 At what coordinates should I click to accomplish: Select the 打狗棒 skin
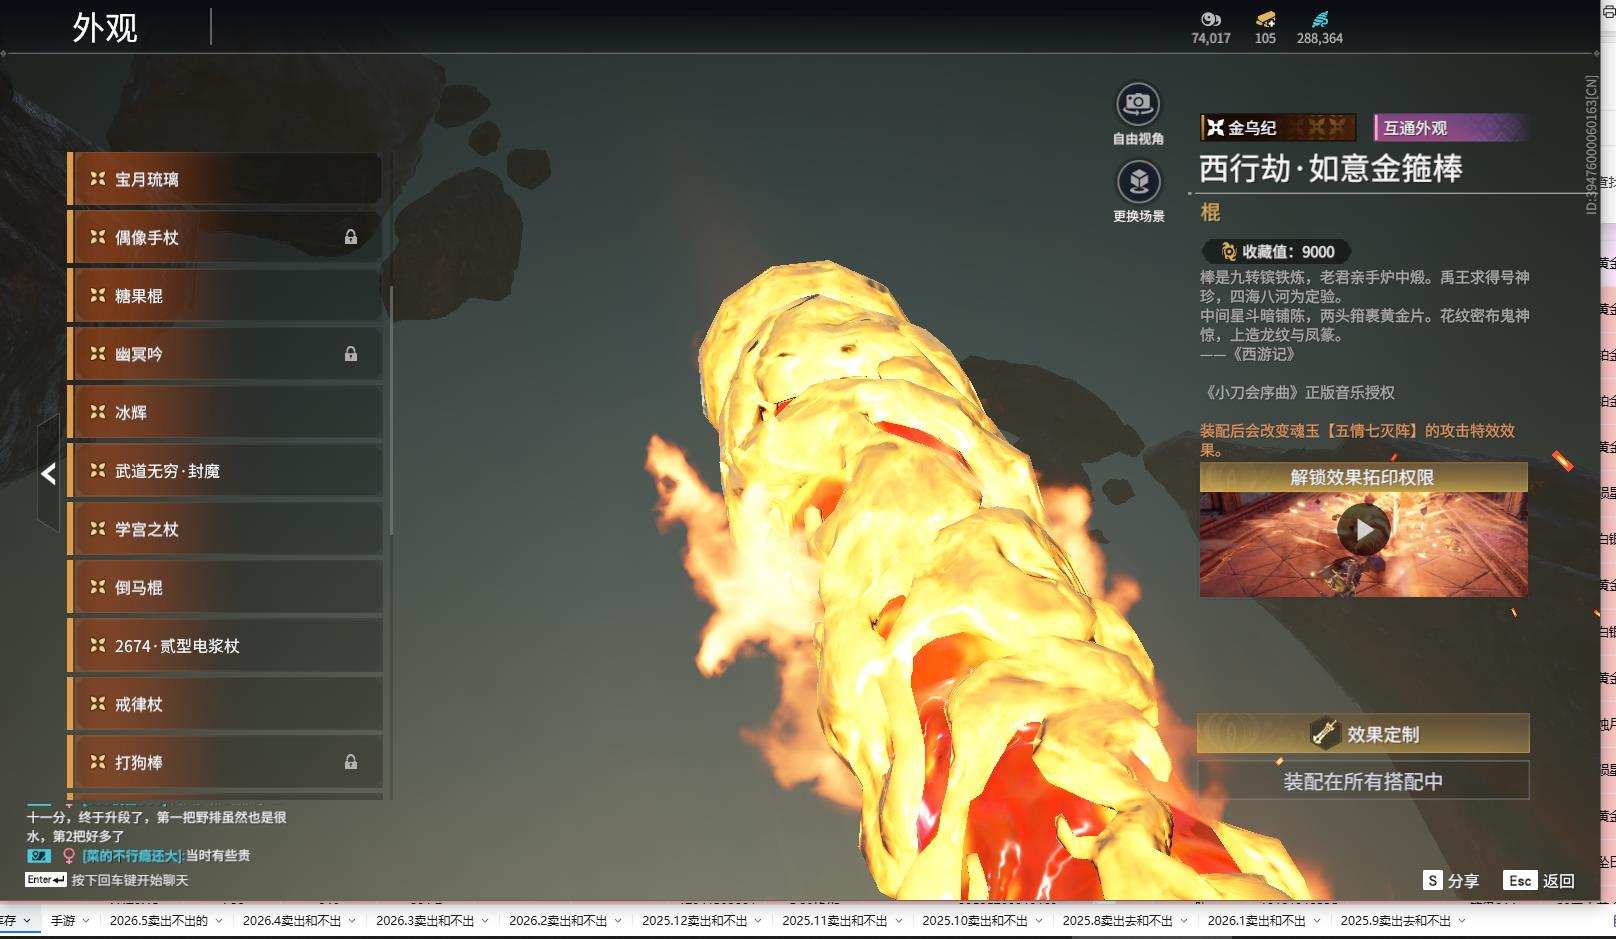click(x=225, y=762)
